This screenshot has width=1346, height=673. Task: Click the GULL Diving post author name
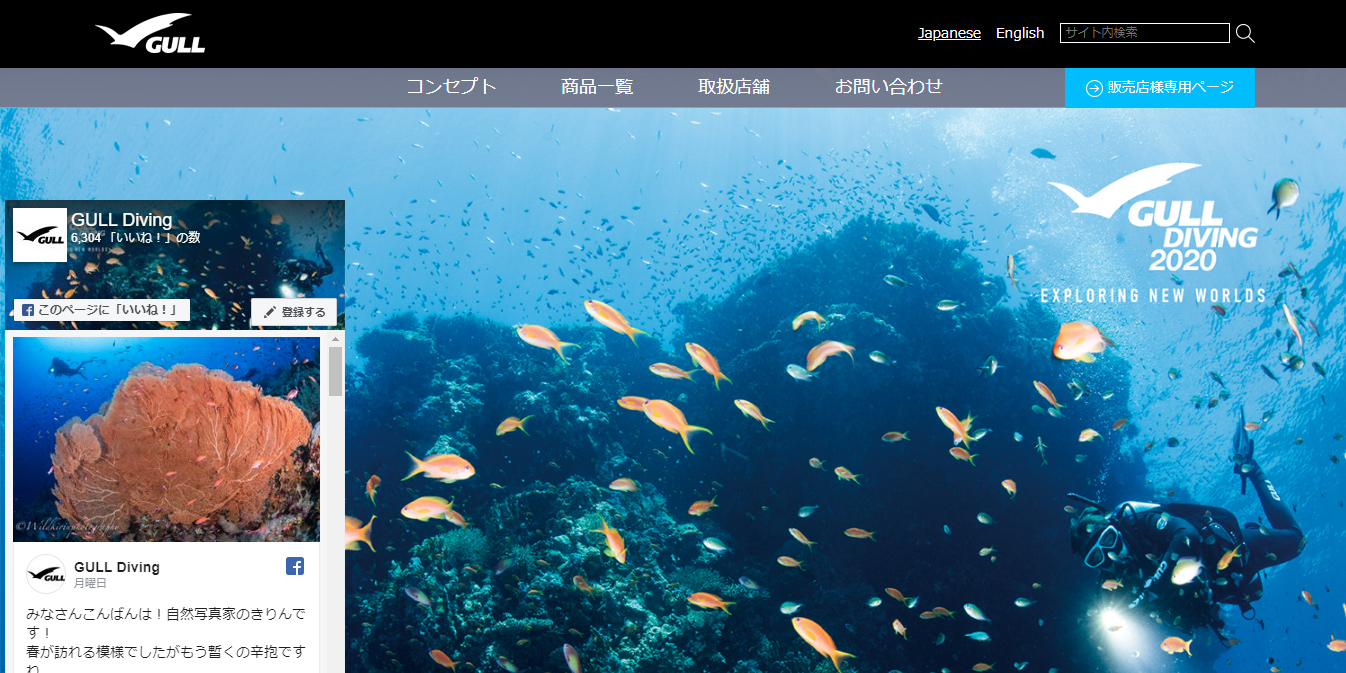(117, 567)
